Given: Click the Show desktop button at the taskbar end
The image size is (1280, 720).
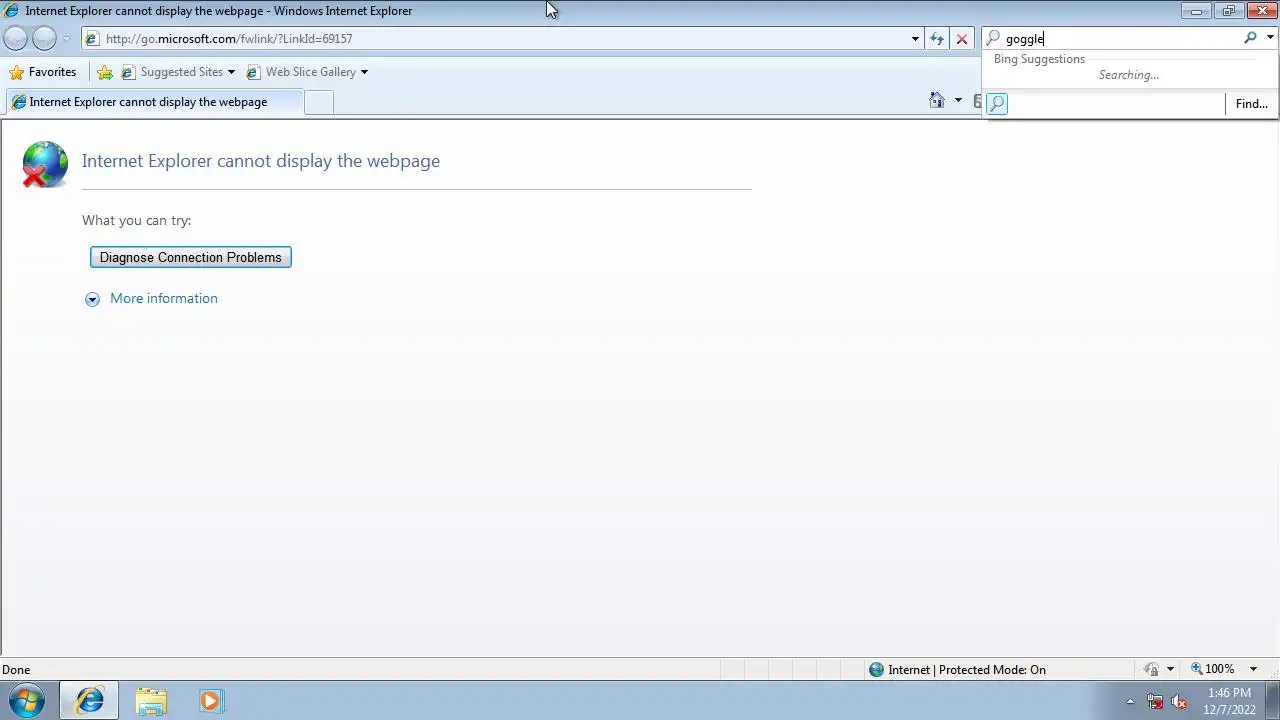Looking at the screenshot, I should point(1273,701).
